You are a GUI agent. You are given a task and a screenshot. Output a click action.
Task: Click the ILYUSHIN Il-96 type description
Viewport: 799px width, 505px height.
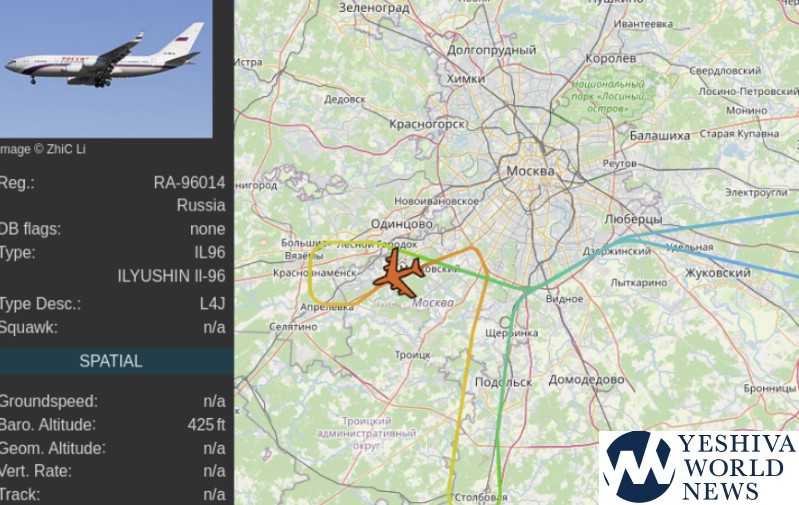tap(171, 276)
